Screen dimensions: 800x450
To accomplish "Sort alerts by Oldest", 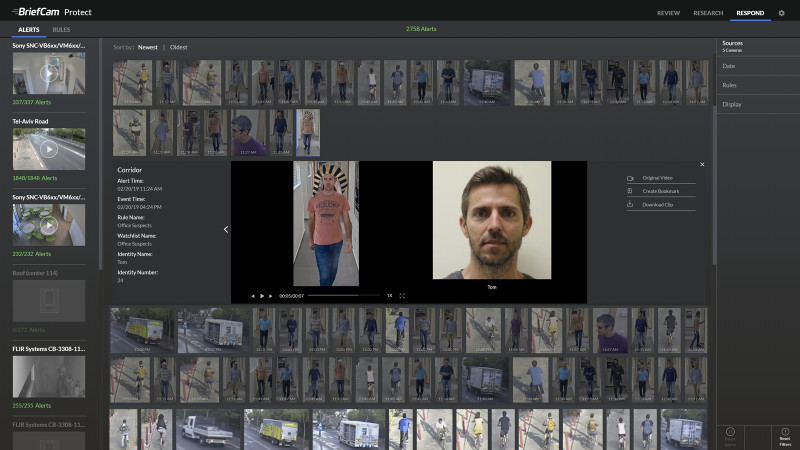I will (179, 47).
